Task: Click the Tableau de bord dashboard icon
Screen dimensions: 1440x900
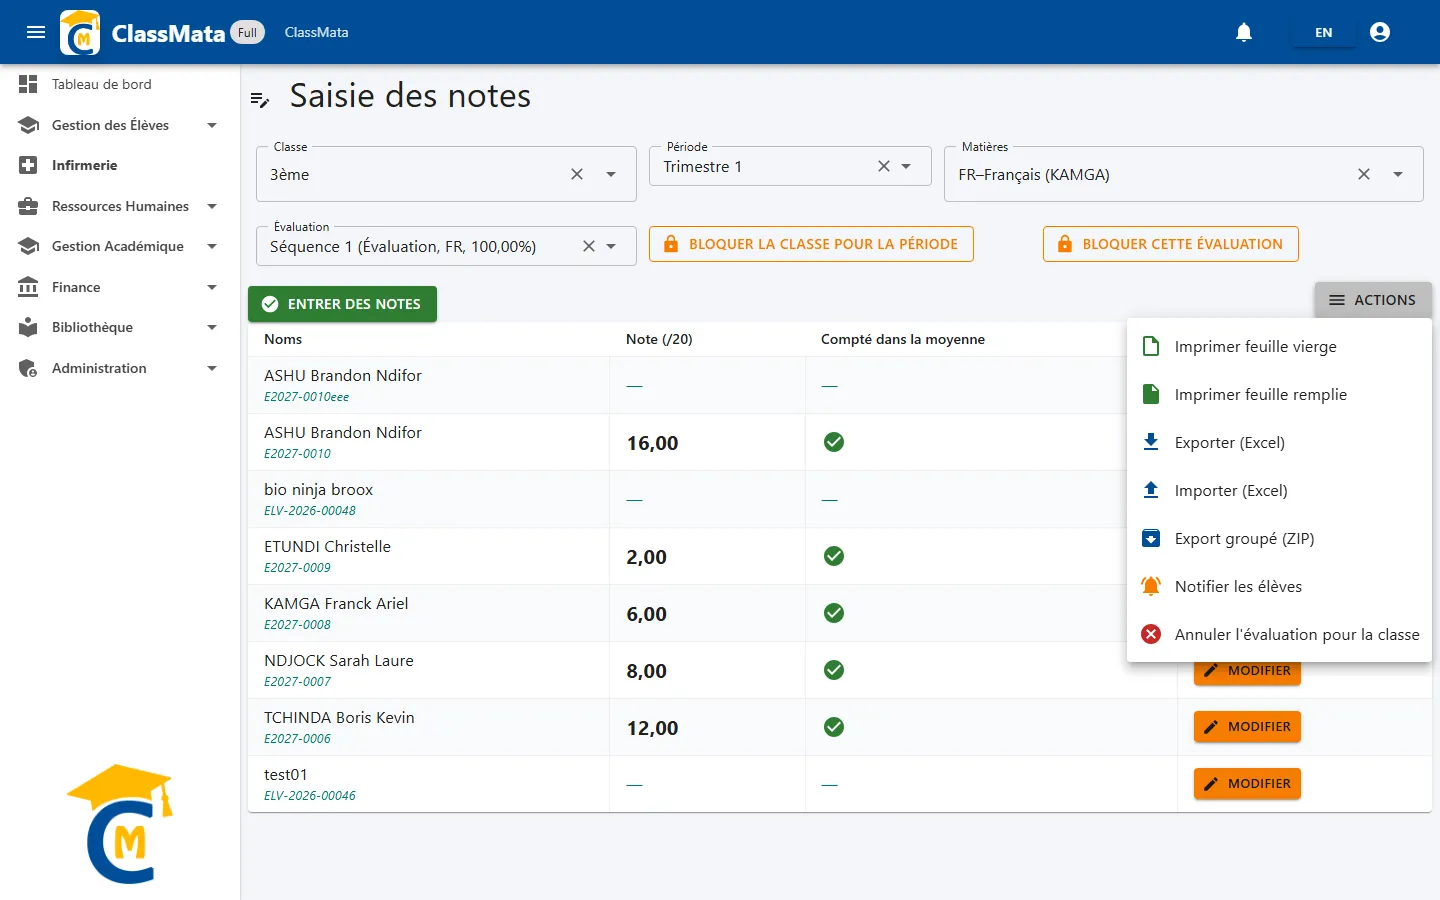Action: (x=28, y=84)
